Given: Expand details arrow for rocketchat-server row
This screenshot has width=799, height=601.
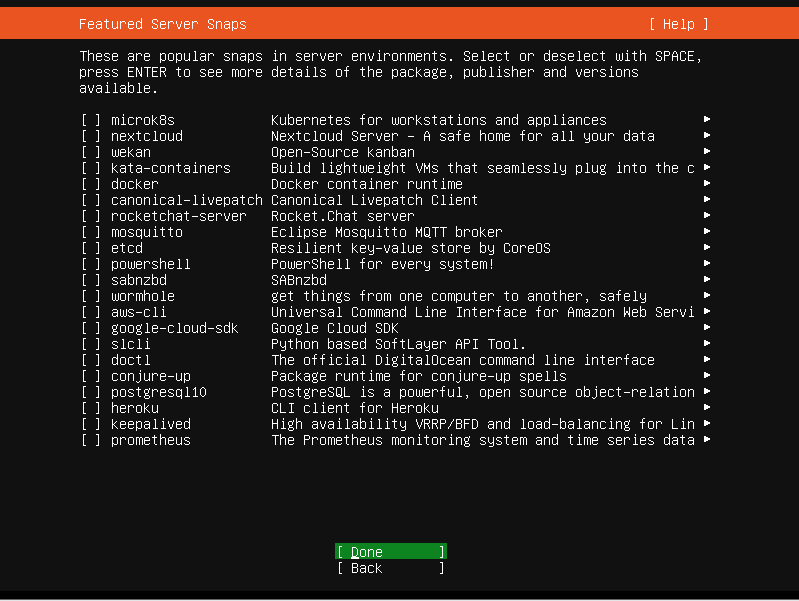Looking at the screenshot, I should coord(707,215).
